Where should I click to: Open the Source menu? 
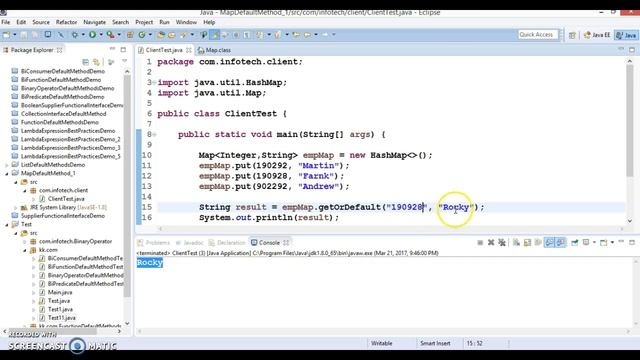click(x=41, y=22)
